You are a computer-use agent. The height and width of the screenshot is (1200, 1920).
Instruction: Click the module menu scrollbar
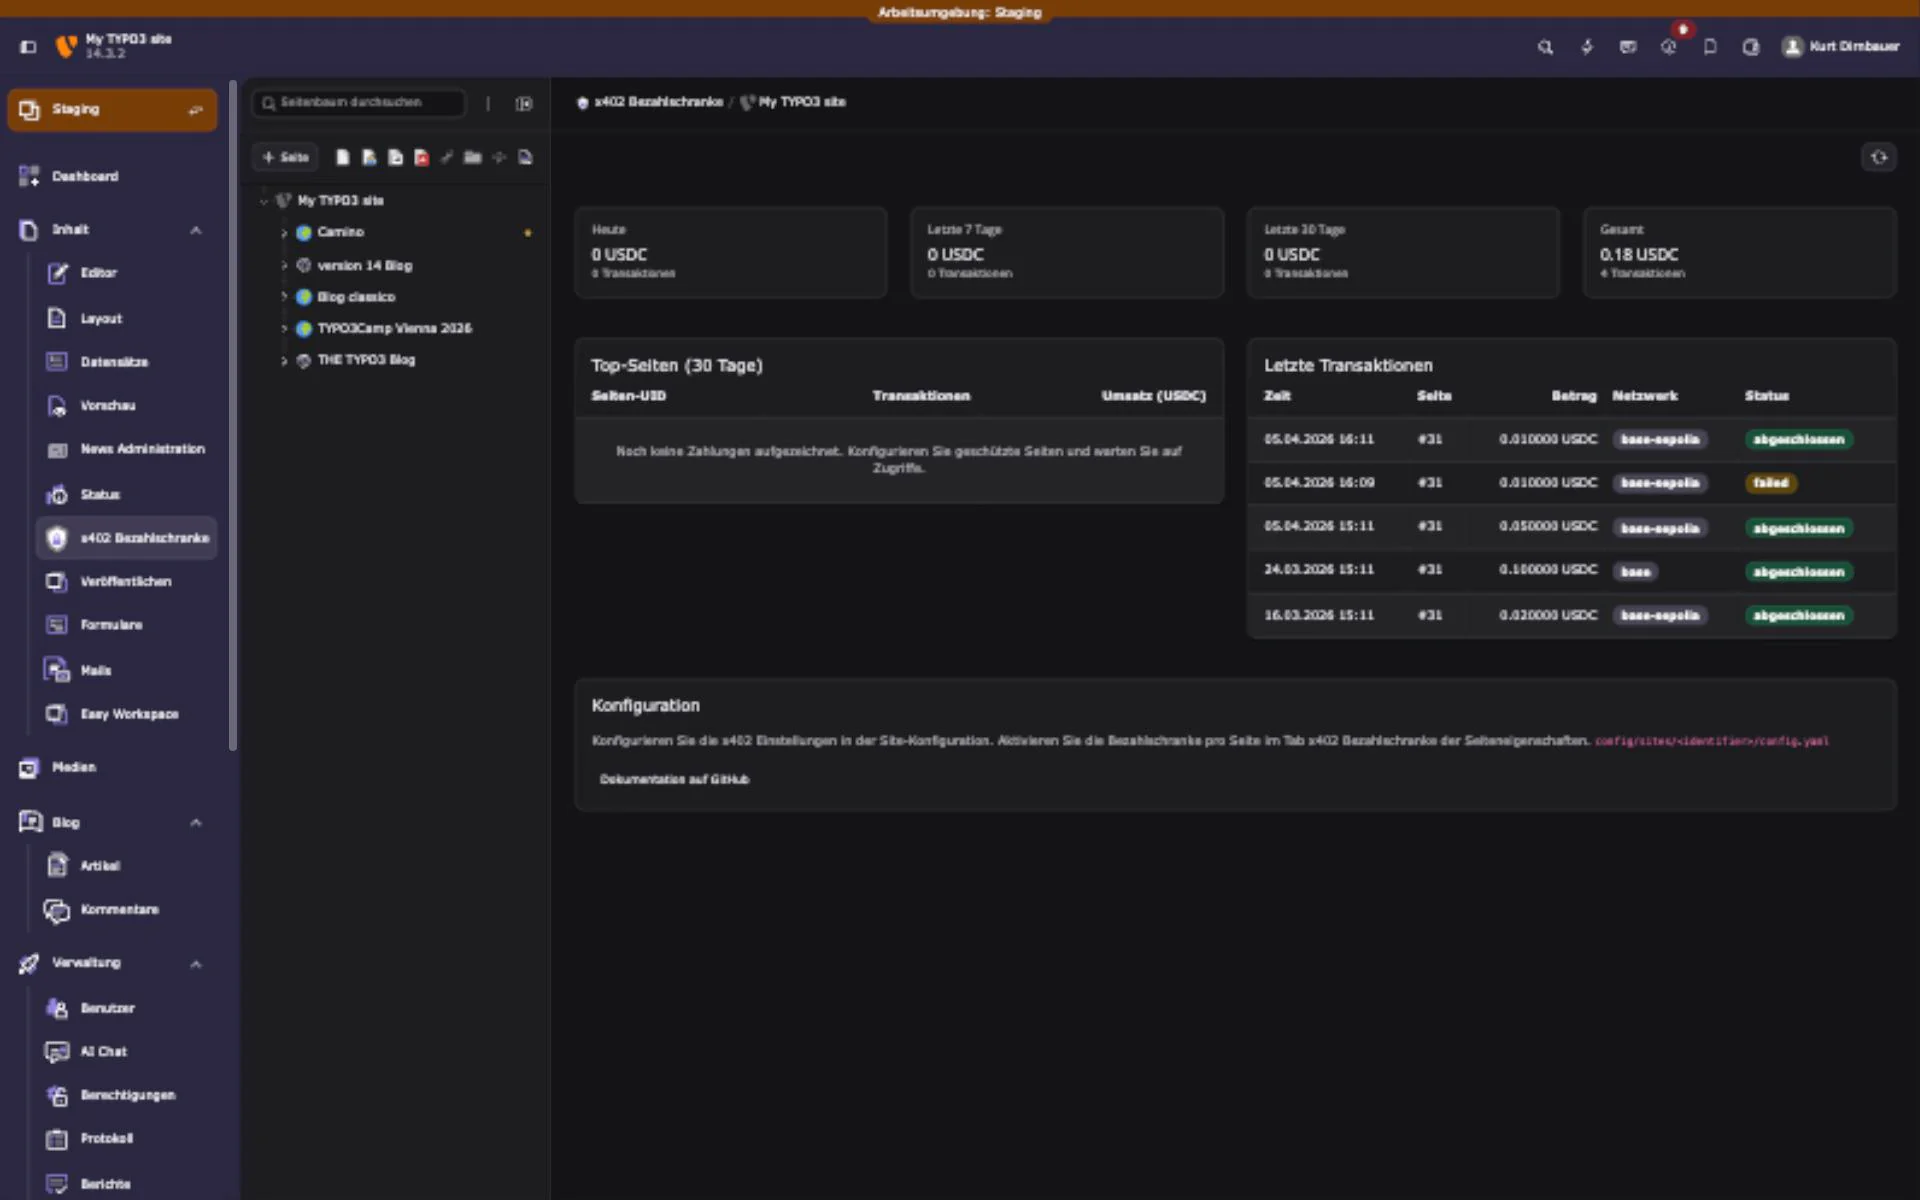tap(233, 415)
